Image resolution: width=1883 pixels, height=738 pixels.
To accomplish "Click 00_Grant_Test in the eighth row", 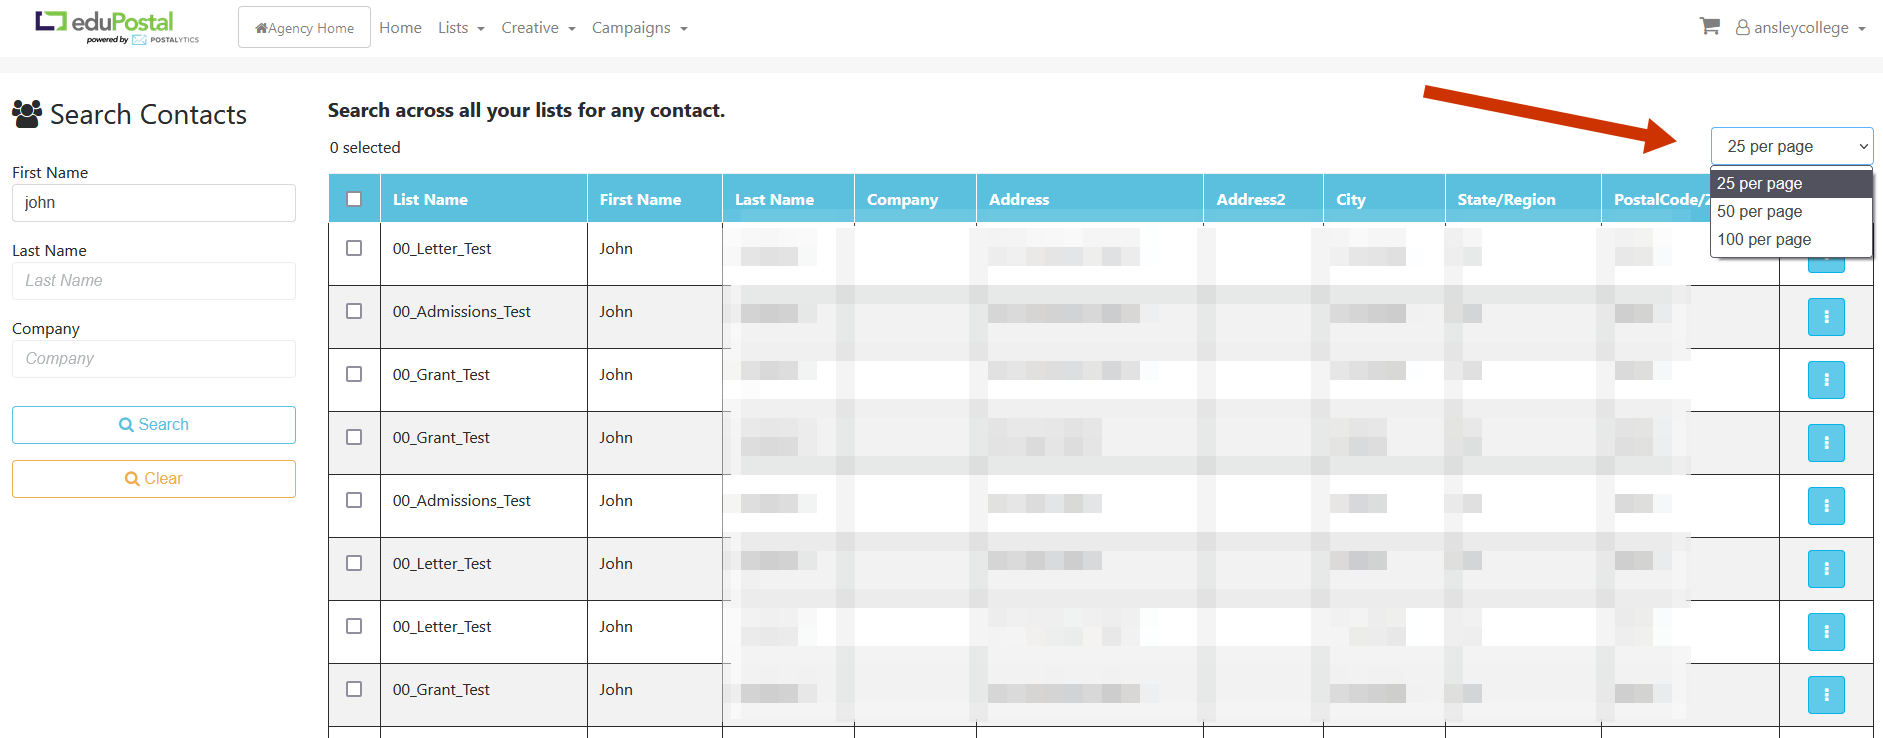I will [x=441, y=689].
